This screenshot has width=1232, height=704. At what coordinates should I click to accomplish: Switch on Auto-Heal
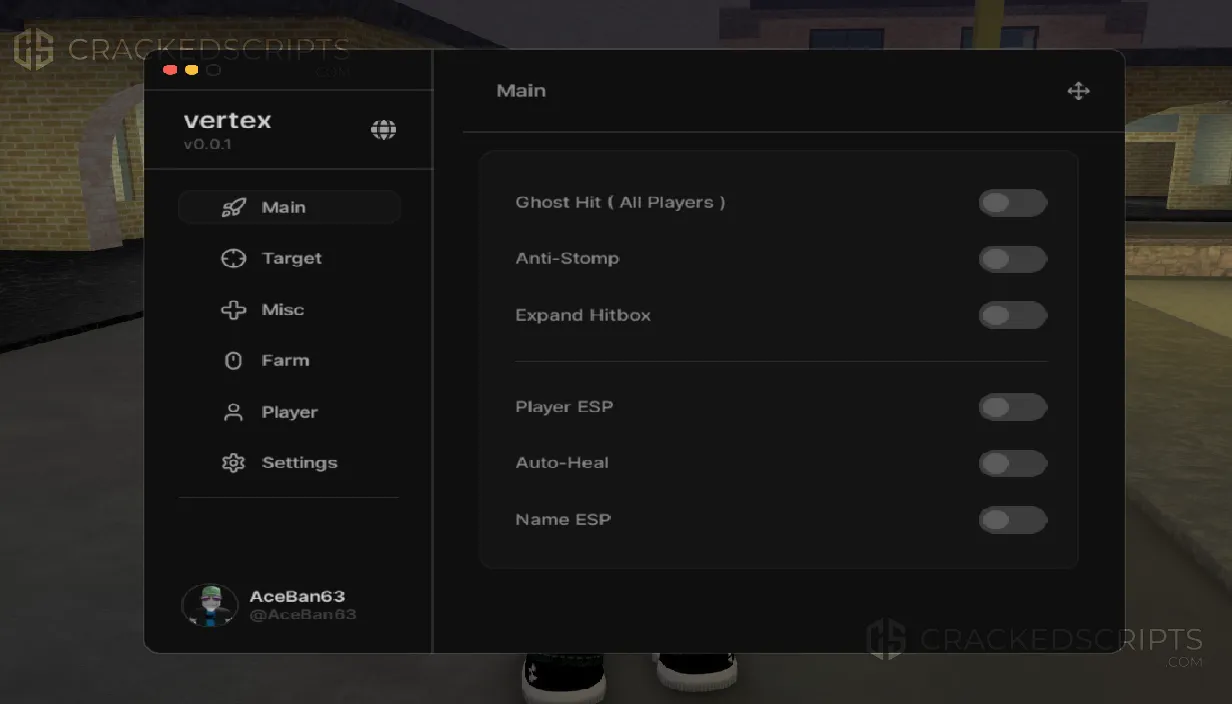(1012, 464)
